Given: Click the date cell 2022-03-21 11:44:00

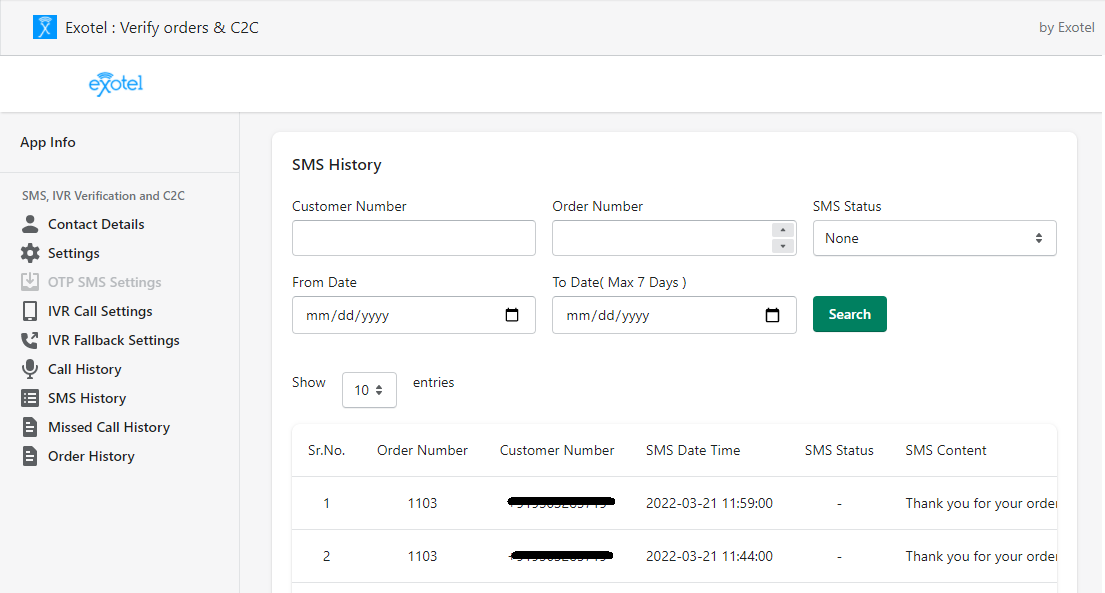Looking at the screenshot, I should pyautogui.click(x=709, y=556).
